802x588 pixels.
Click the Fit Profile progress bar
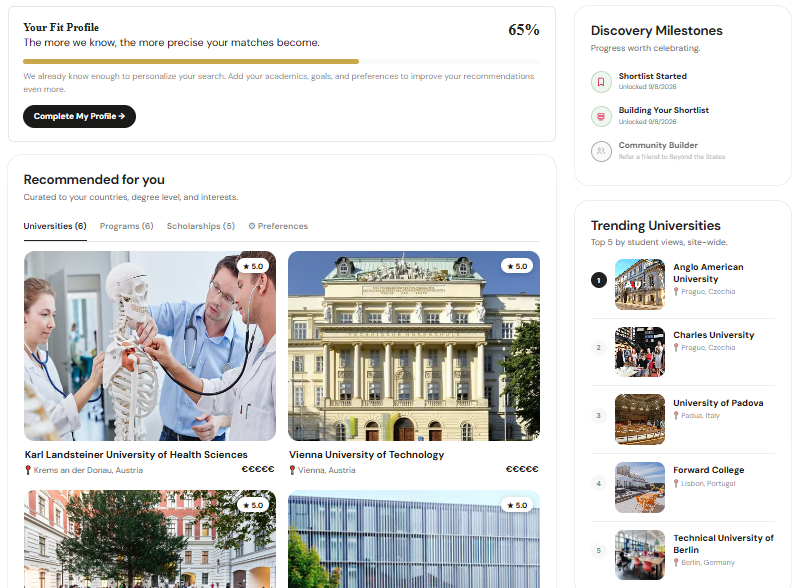(281, 61)
